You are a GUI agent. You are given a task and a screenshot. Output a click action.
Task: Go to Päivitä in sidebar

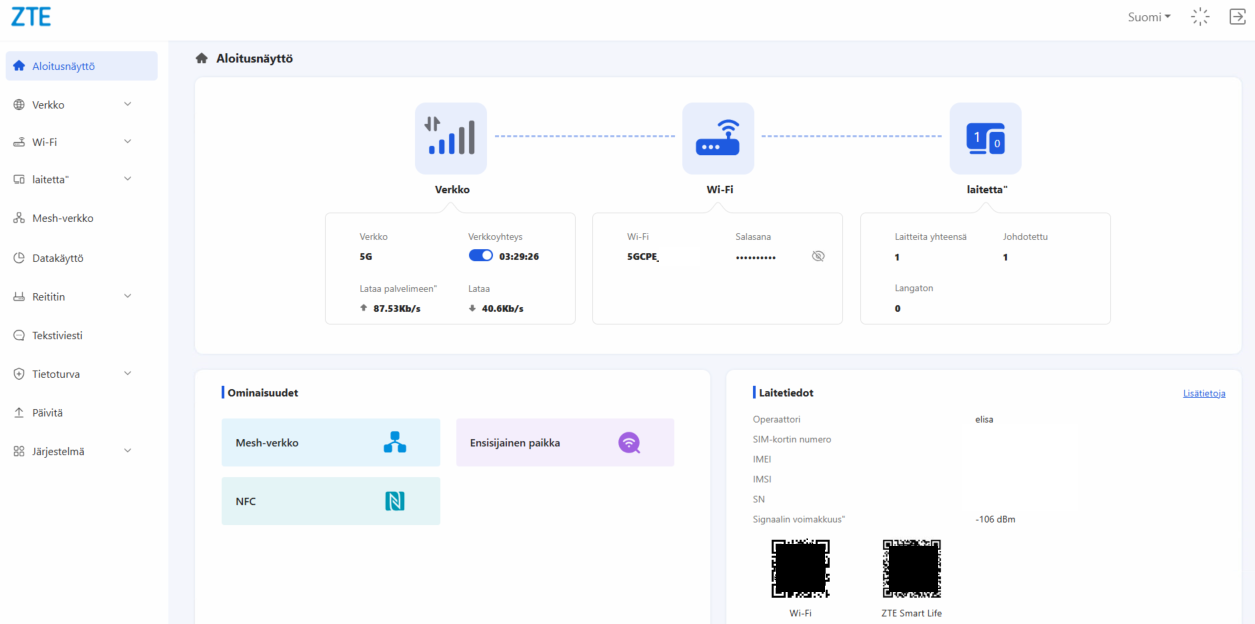[x=47, y=412]
